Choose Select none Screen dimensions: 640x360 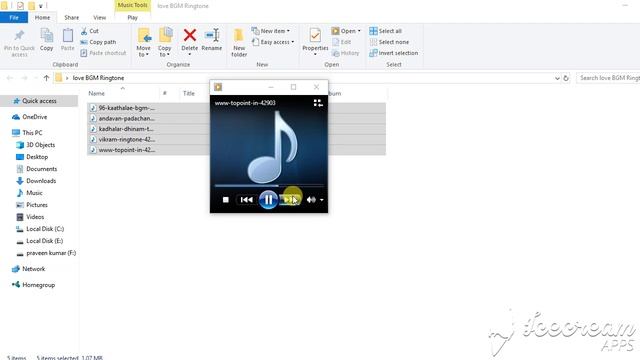click(389, 42)
